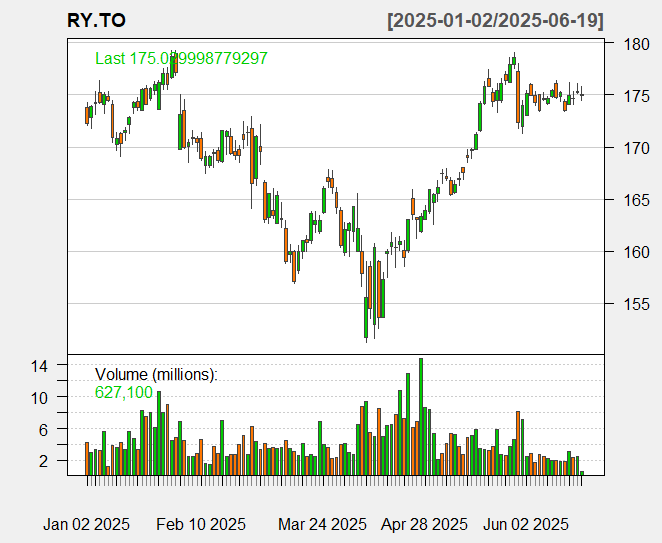Click the 180 price axis label
Image resolution: width=662 pixels, height=543 pixels.
tap(636, 44)
